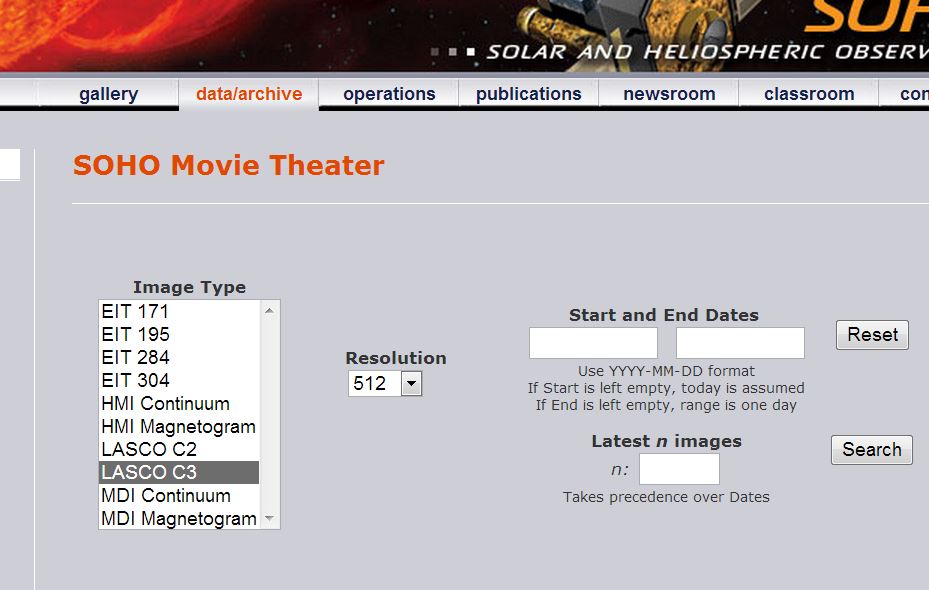This screenshot has width=929, height=590.
Task: Focus the Latest n images field
Action: point(680,469)
